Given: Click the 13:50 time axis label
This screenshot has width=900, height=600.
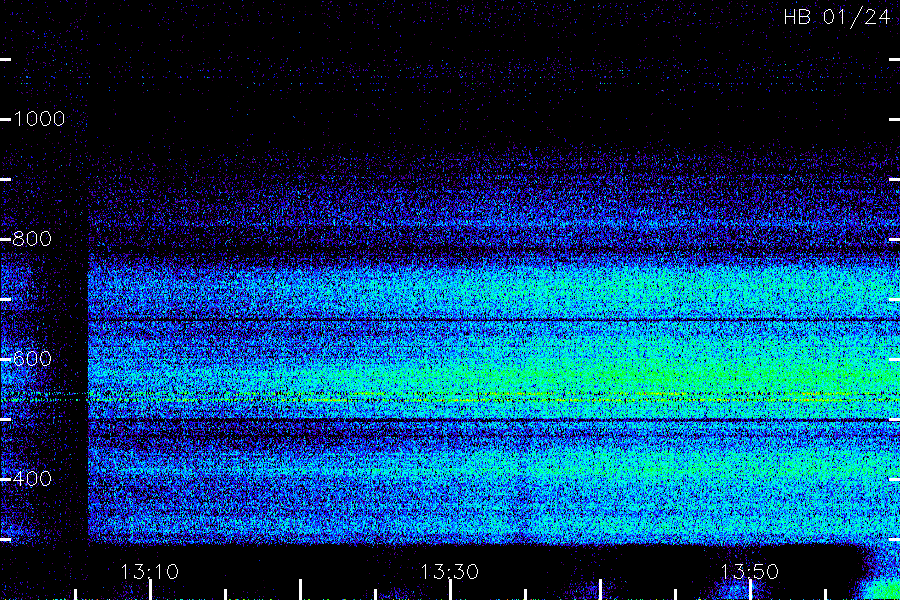Looking at the screenshot, I should click(x=750, y=572).
